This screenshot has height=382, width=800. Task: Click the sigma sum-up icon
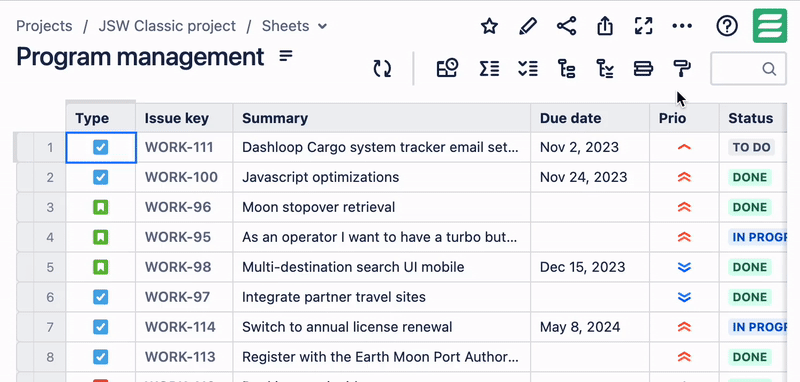pos(489,68)
